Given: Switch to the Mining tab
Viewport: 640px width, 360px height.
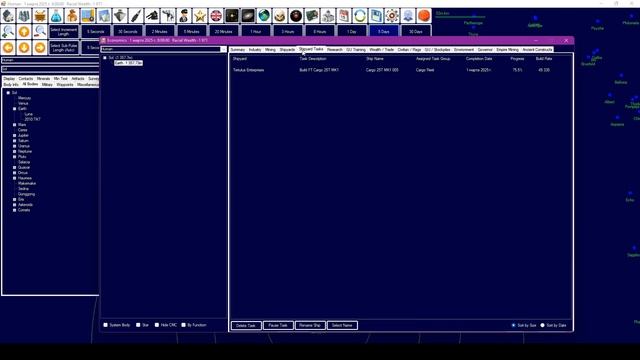Looking at the screenshot, I should pos(270,49).
